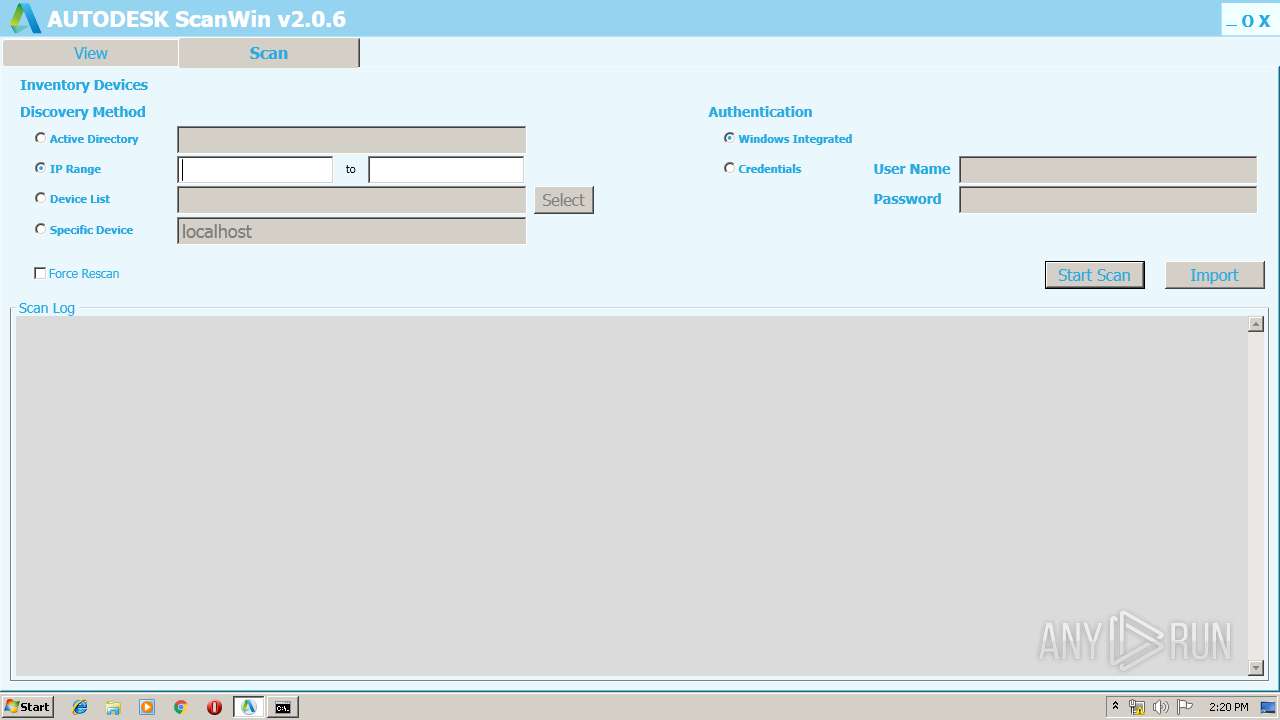Maximize the ScanWin window with O
The width and height of the screenshot is (1280, 720).
[x=1247, y=21]
